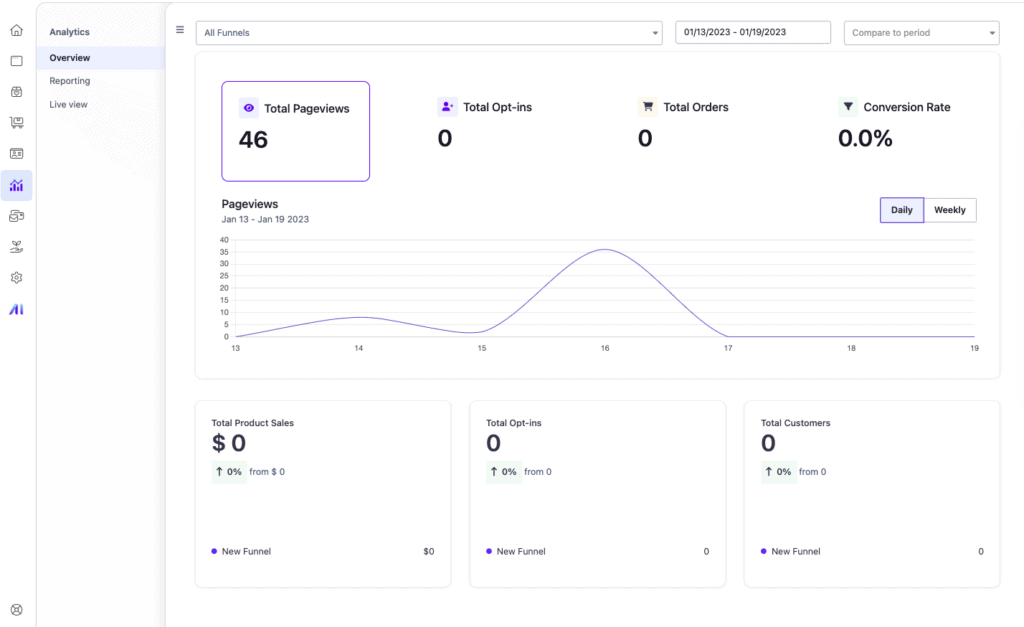
Task: Click the "from $ 0" text
Action: point(267,472)
